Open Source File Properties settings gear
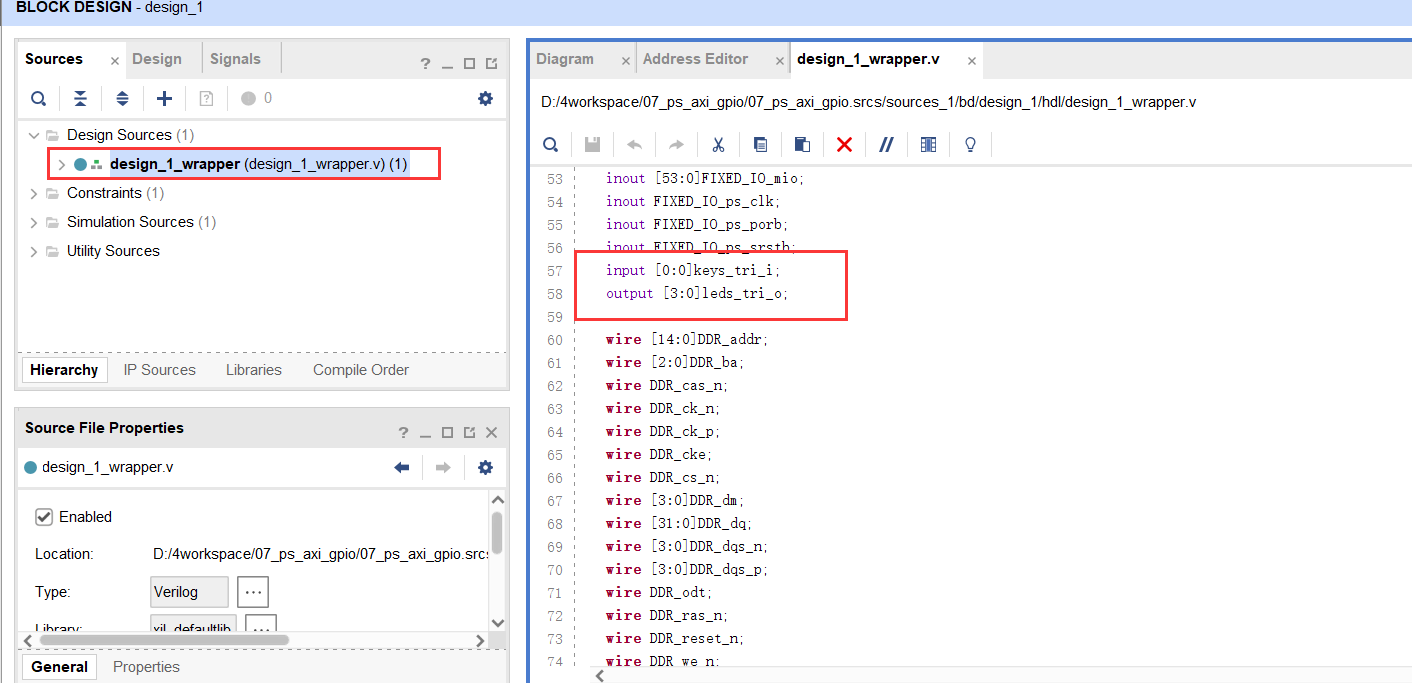The width and height of the screenshot is (1412, 683). pyautogui.click(x=485, y=467)
